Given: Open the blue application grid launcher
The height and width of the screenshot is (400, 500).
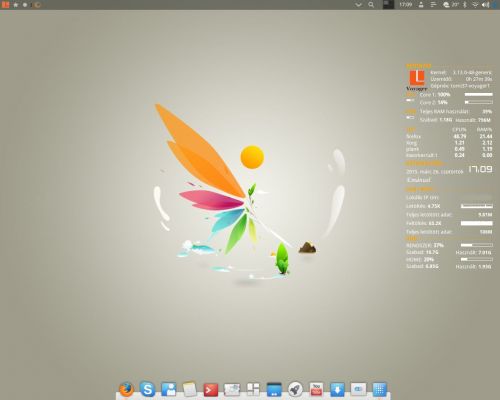Looking at the screenshot, I should click(x=380, y=389).
